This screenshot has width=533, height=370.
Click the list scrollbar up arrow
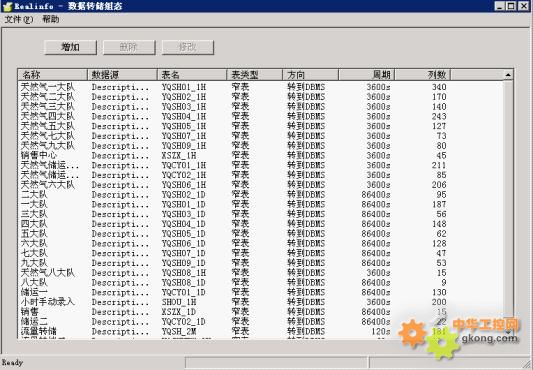click(x=508, y=74)
